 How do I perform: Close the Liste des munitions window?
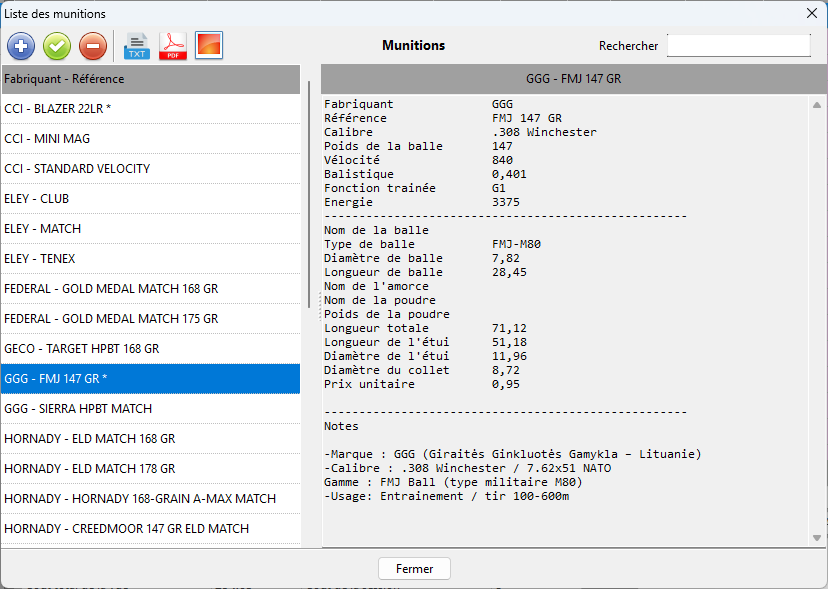(812, 13)
